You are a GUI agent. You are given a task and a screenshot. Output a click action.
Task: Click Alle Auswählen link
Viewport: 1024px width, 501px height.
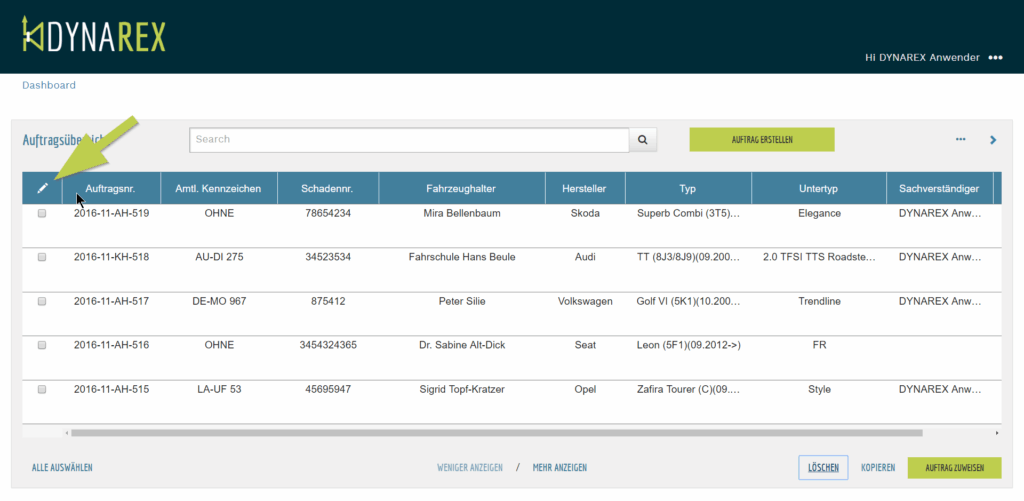tap(62, 467)
